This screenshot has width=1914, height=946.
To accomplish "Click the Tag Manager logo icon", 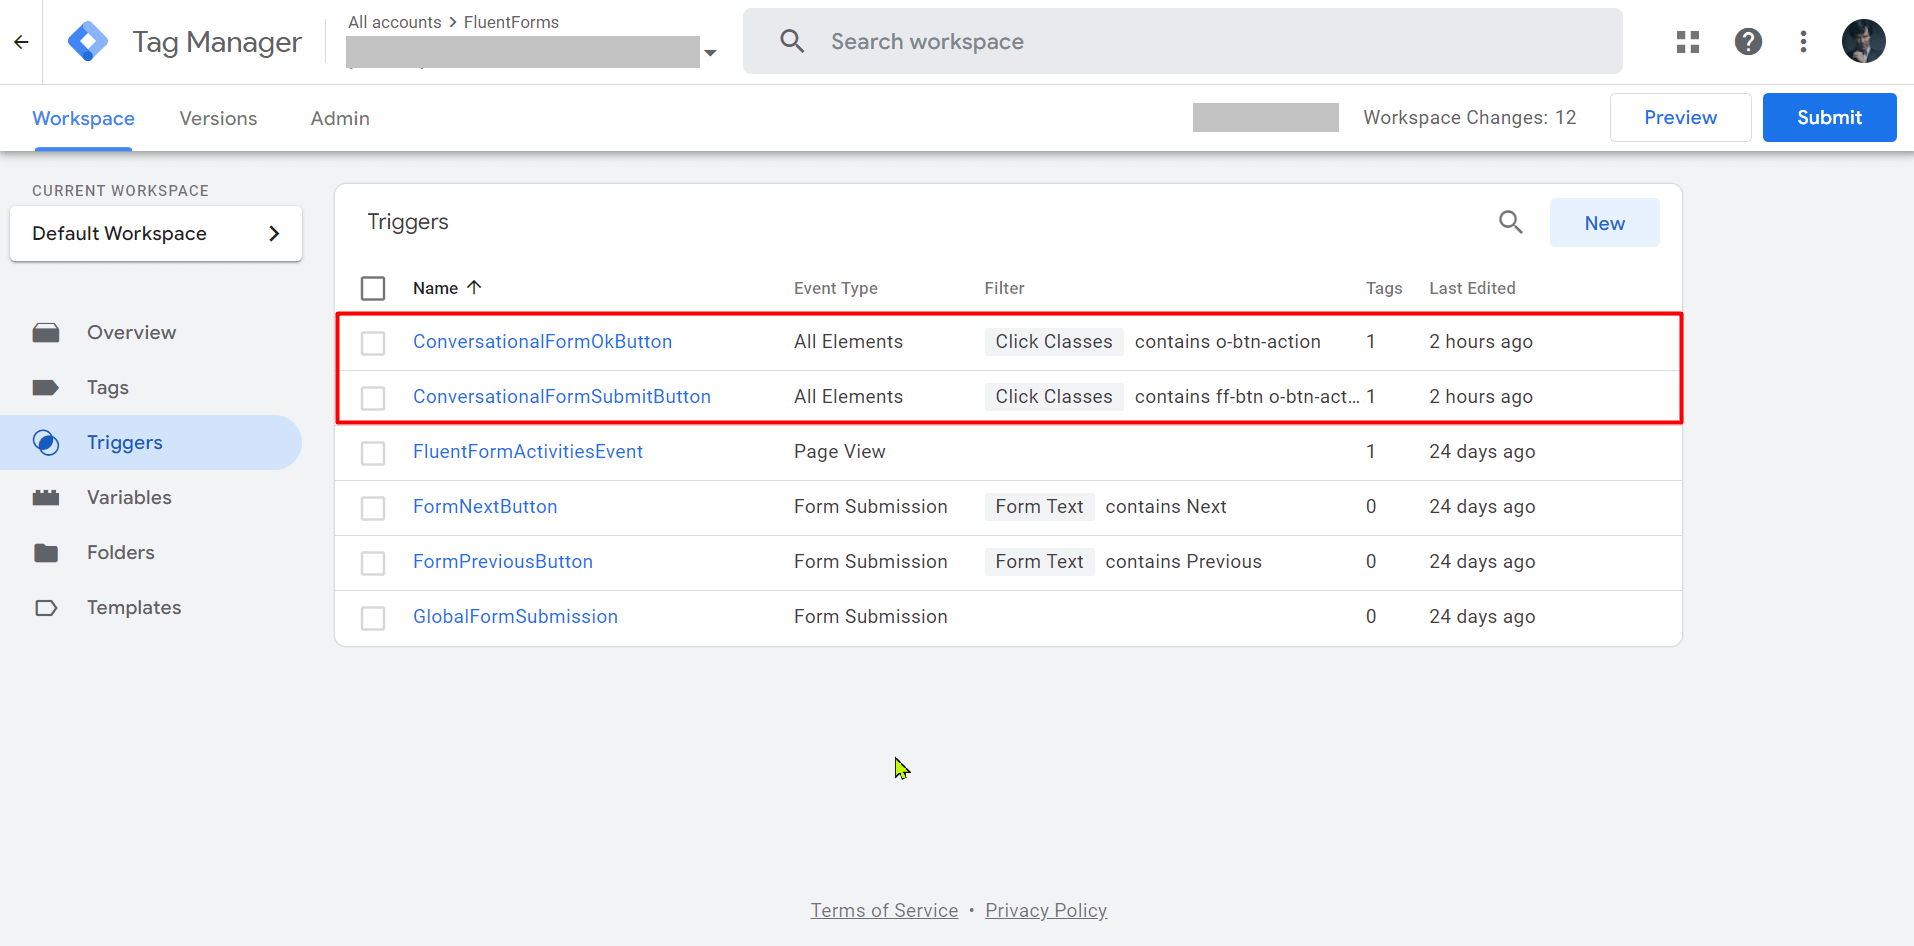I will 88,42.
